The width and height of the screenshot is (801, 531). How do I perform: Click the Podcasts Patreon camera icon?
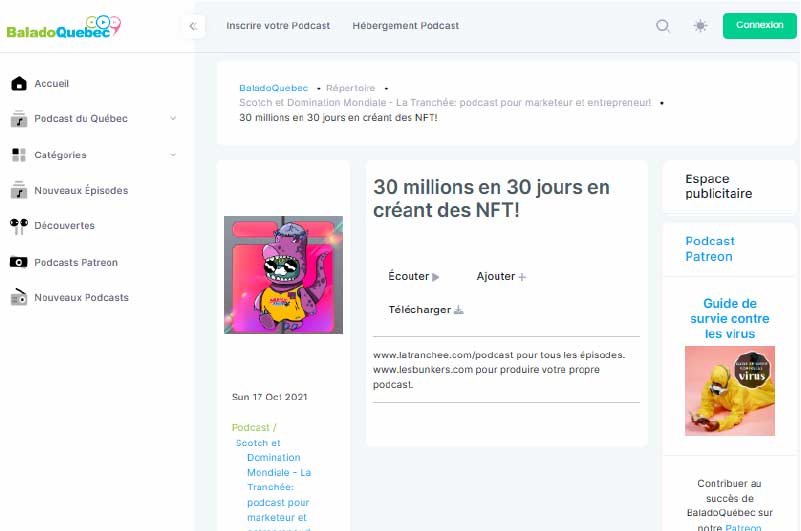19,262
